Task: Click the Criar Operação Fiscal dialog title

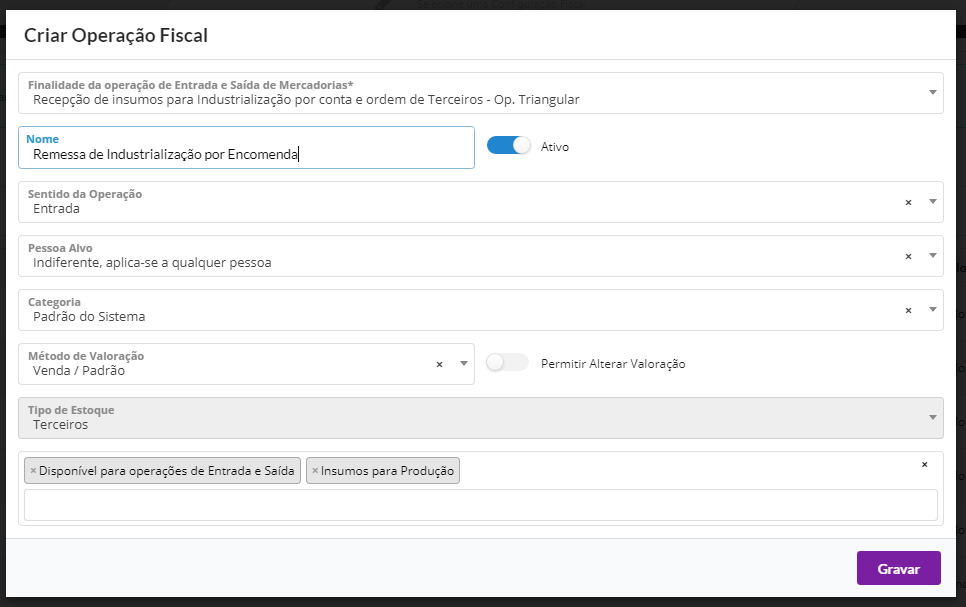Action: (115, 36)
